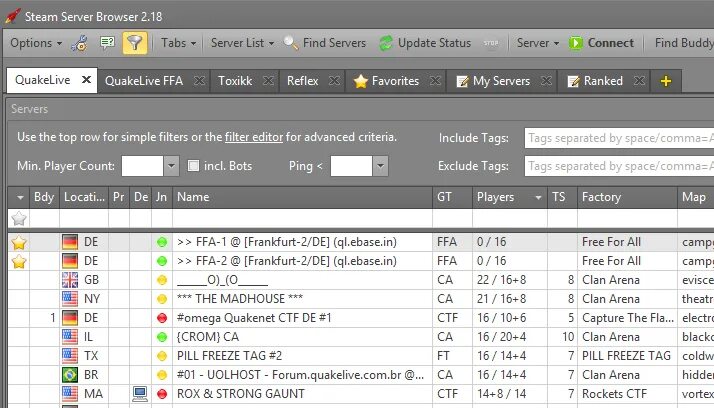
Task: Click the Exclude Tags input field
Action: (619, 166)
